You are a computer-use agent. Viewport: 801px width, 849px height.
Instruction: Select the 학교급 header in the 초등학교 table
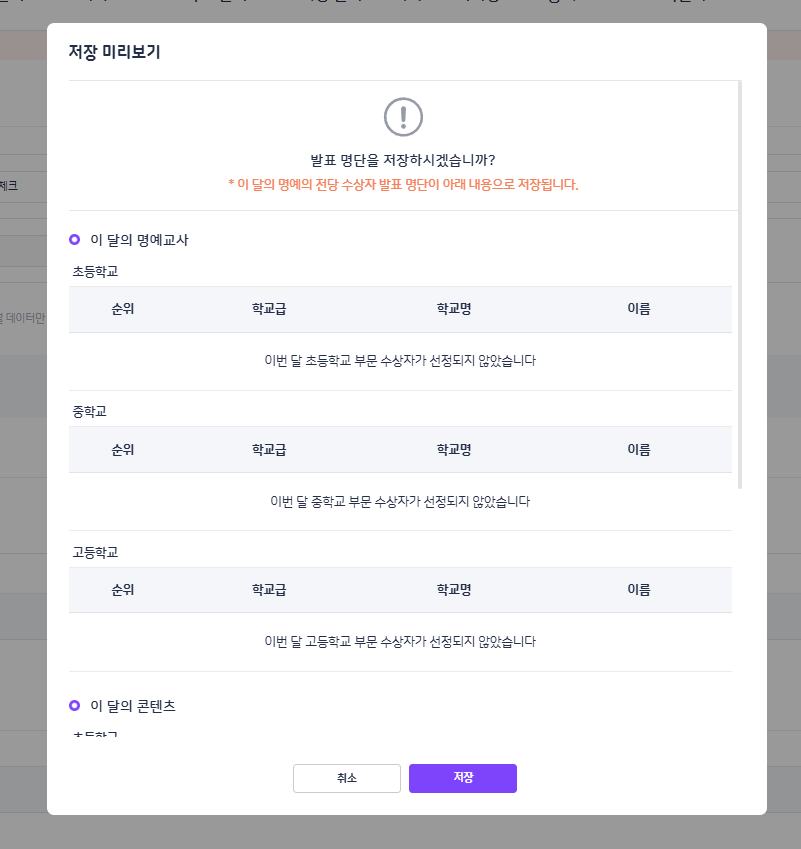(269, 309)
